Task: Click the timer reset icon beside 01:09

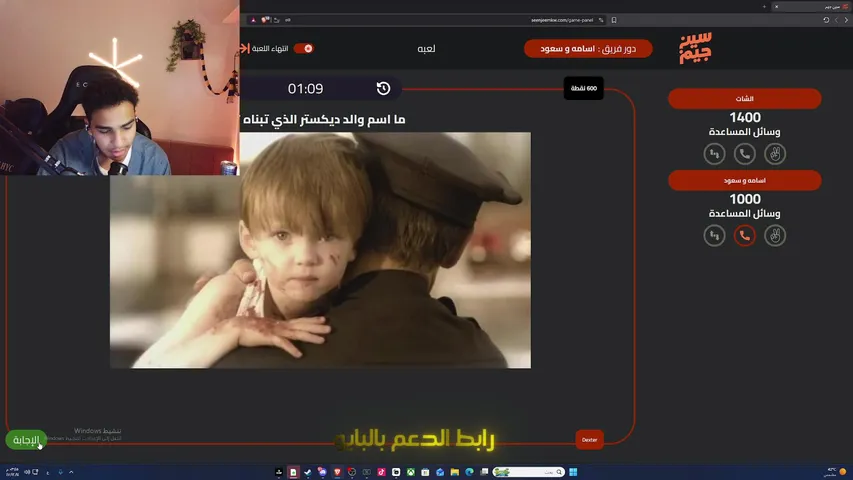Action: [x=383, y=88]
